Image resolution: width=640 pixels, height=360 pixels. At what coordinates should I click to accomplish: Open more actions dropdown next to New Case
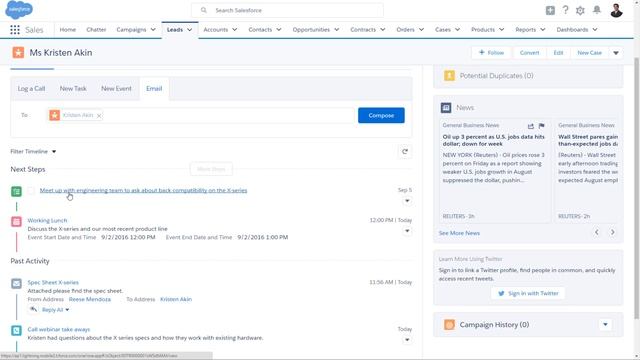[616, 53]
